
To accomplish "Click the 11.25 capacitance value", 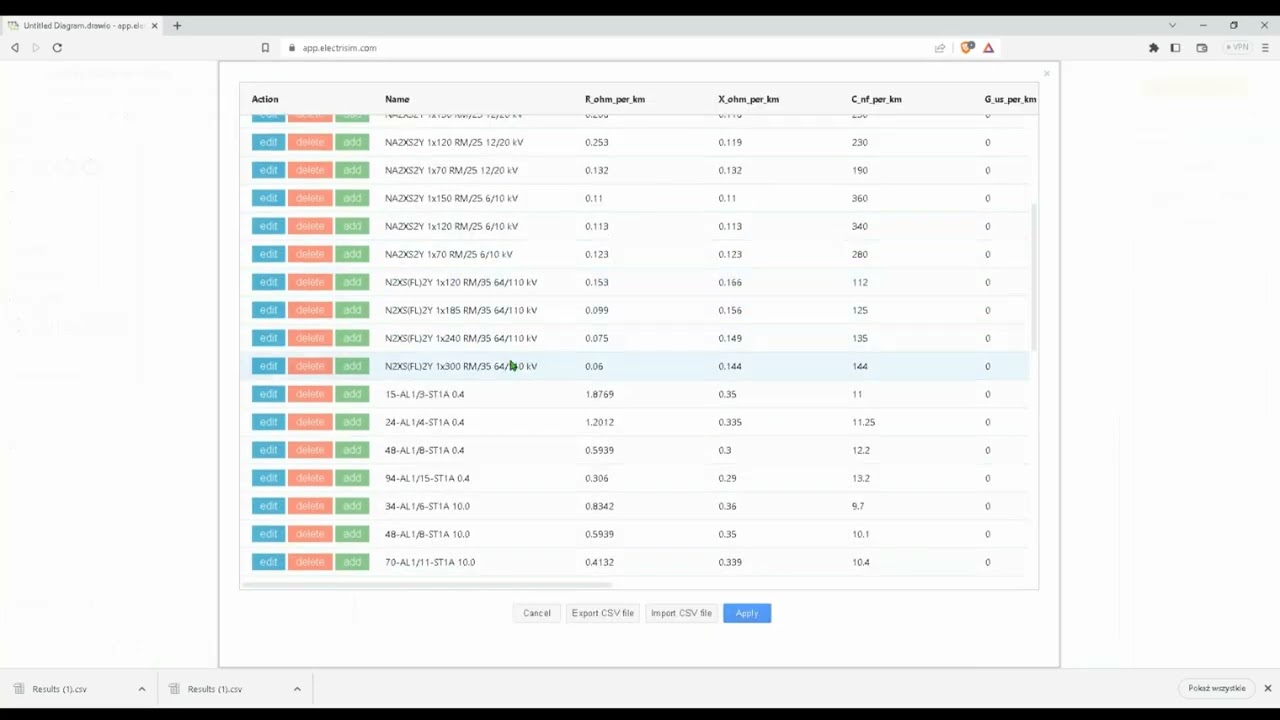I will coord(863,422).
